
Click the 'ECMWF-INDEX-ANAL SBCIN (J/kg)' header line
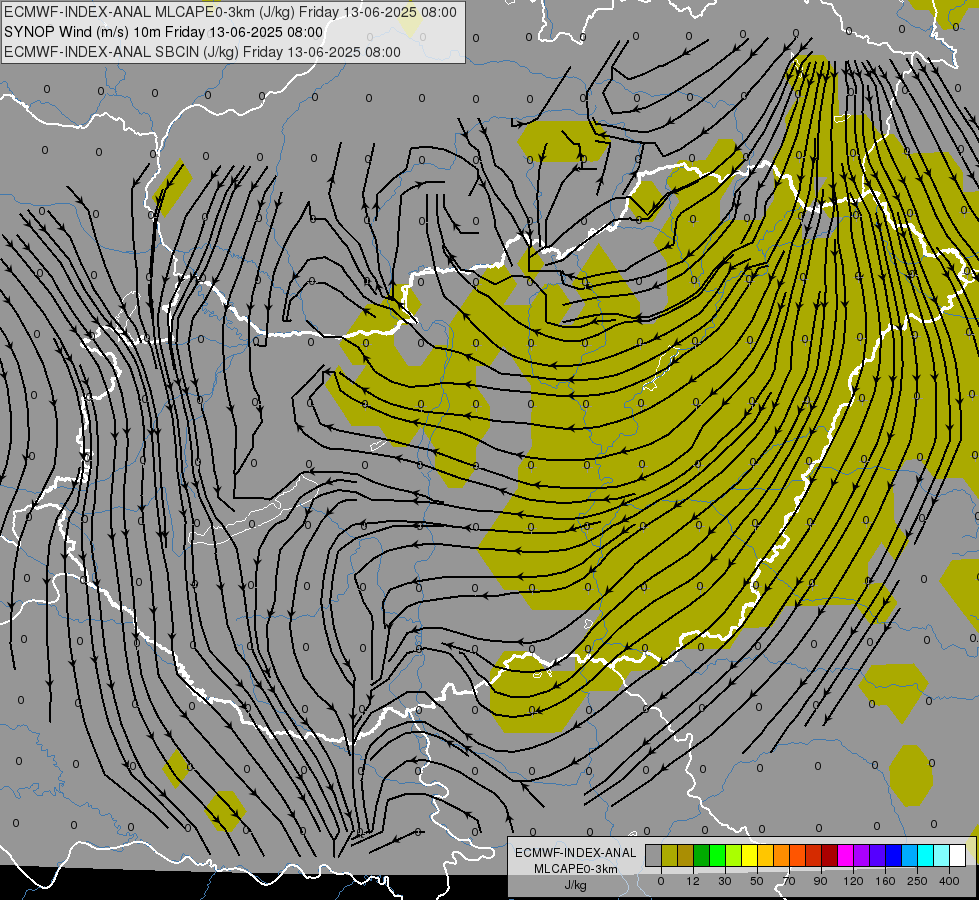point(202,52)
